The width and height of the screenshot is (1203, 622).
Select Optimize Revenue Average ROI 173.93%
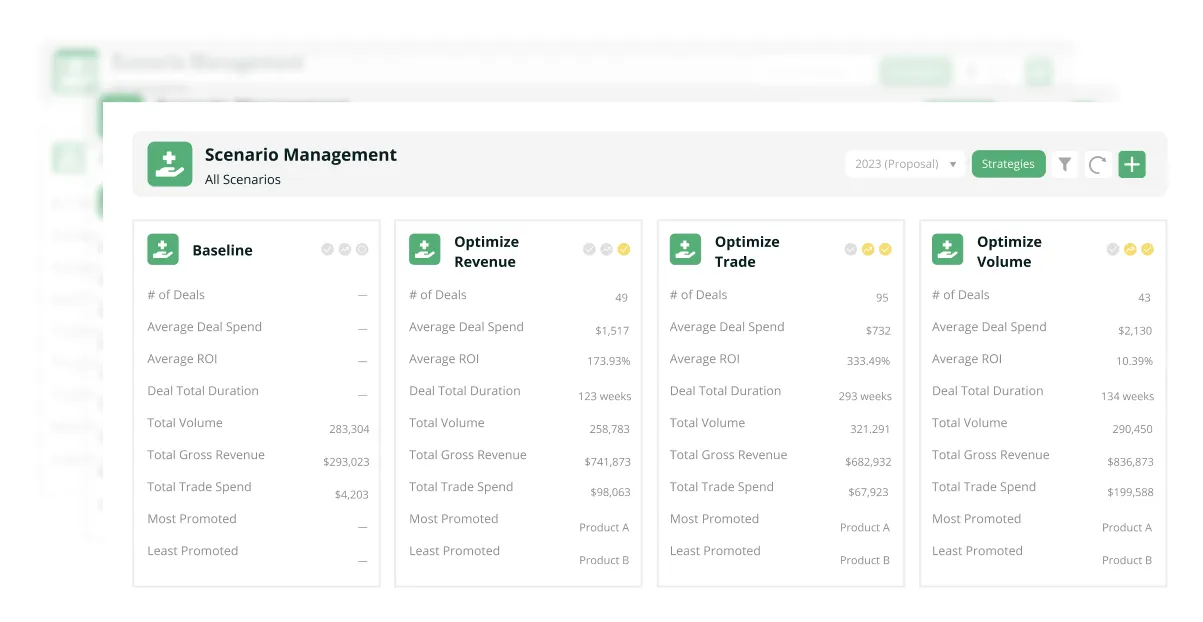[609, 361]
